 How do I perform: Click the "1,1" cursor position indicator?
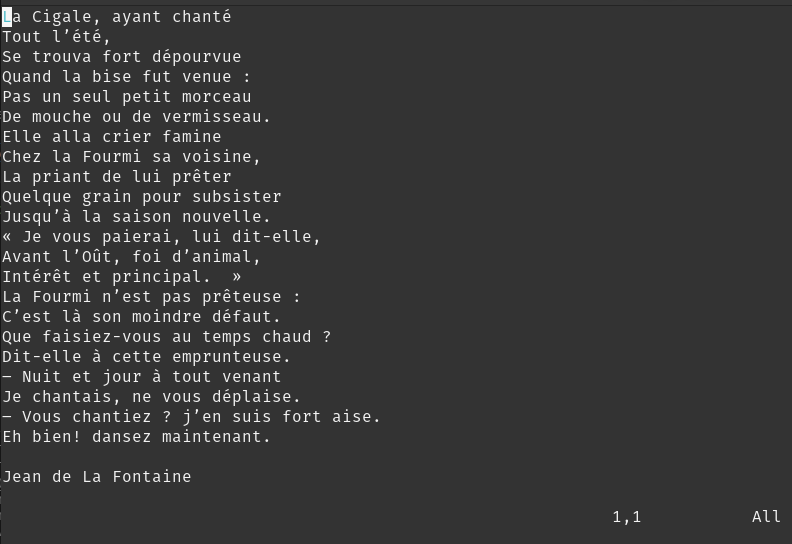point(627,517)
